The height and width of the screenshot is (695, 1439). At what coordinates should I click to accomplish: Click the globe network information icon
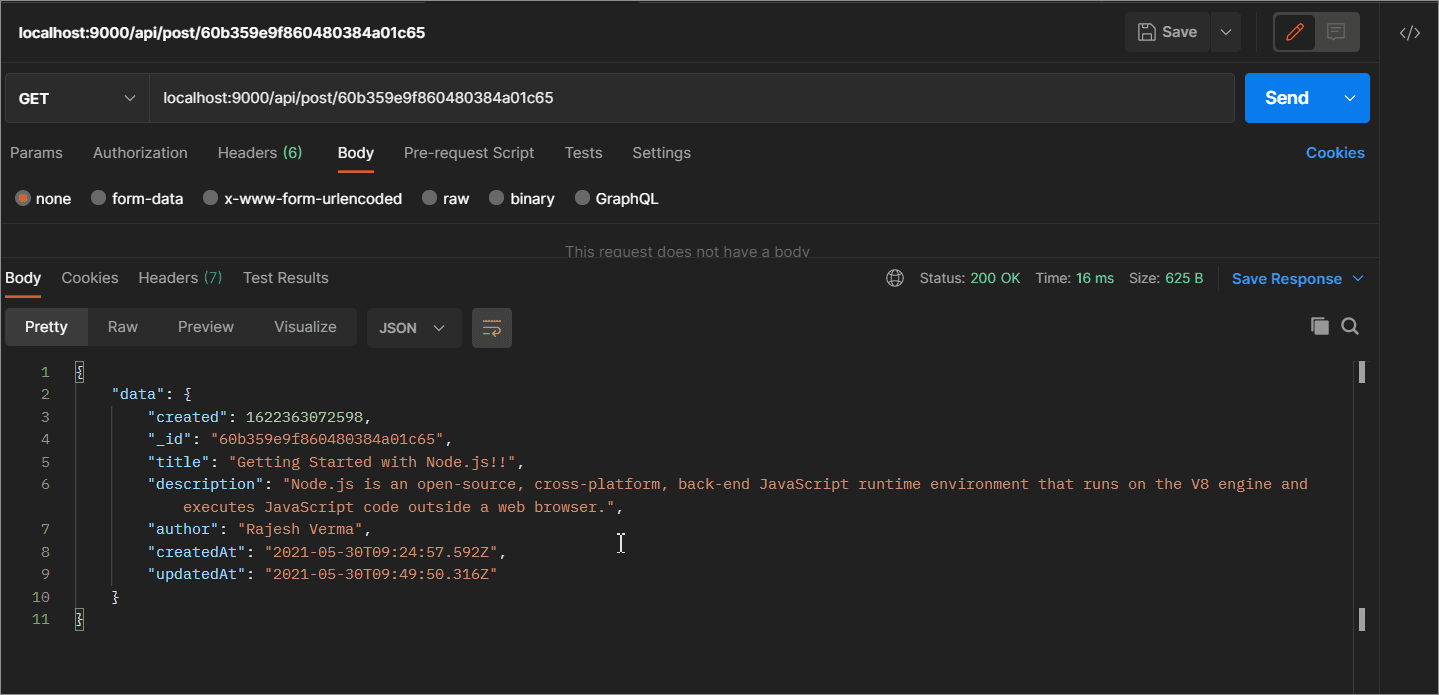coord(895,278)
